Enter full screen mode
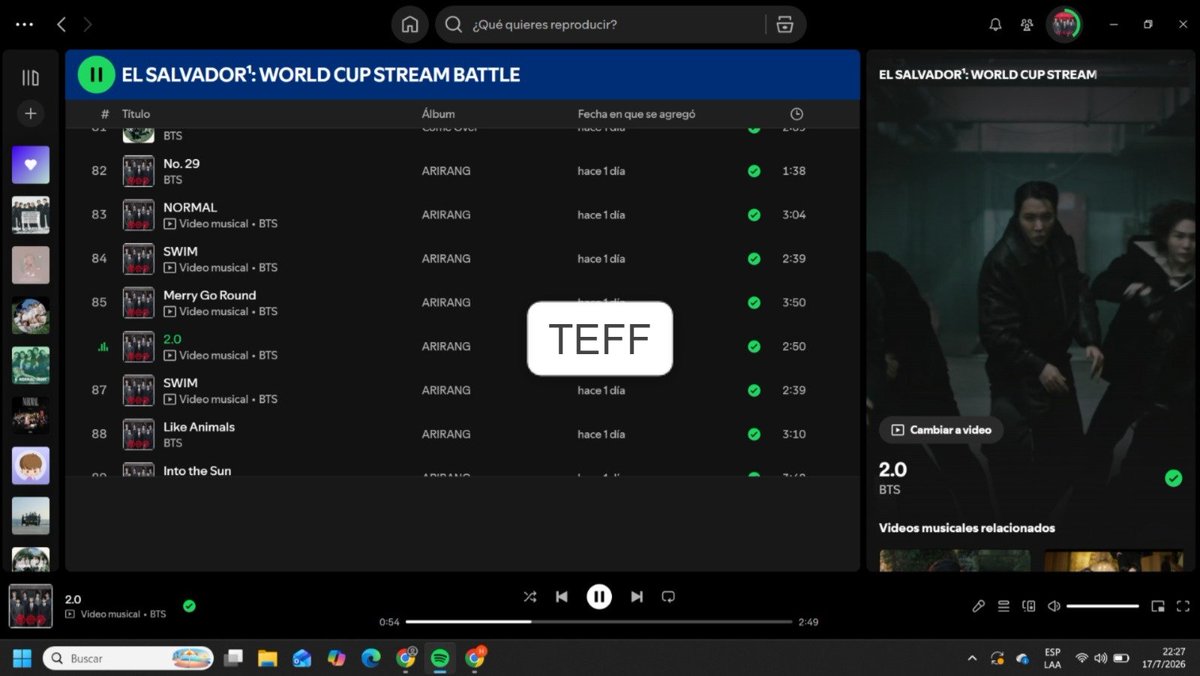 [1183, 606]
